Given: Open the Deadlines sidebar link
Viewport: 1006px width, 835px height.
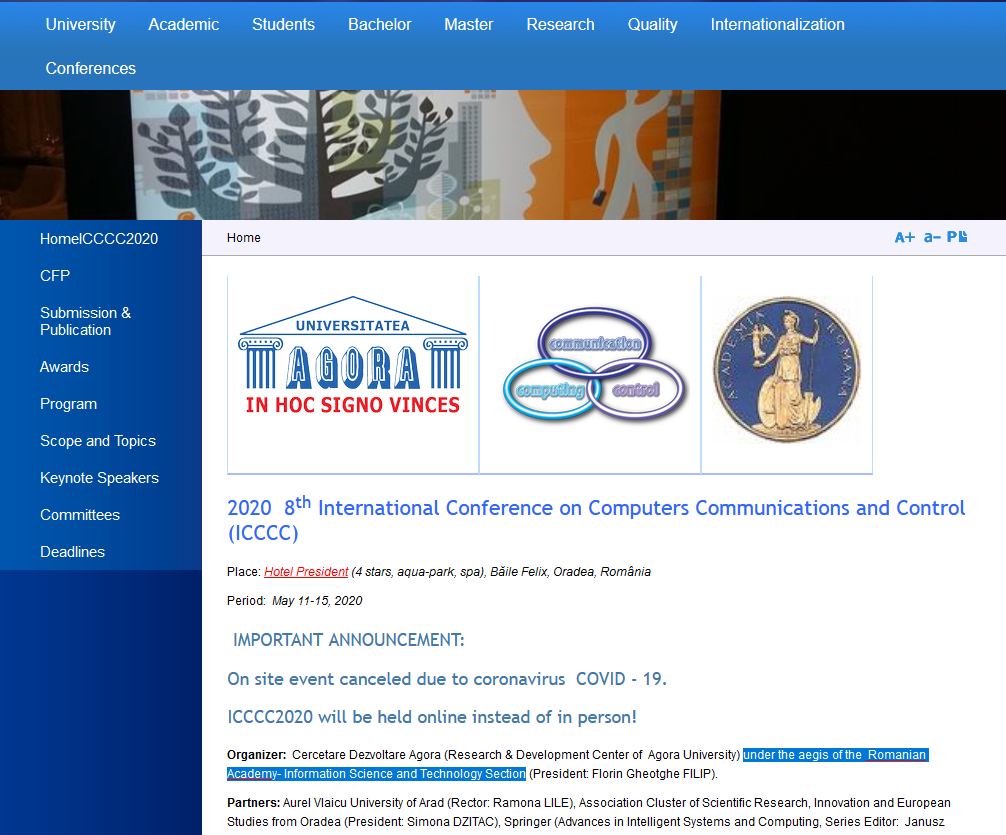Looking at the screenshot, I should pyautogui.click(x=72, y=552).
